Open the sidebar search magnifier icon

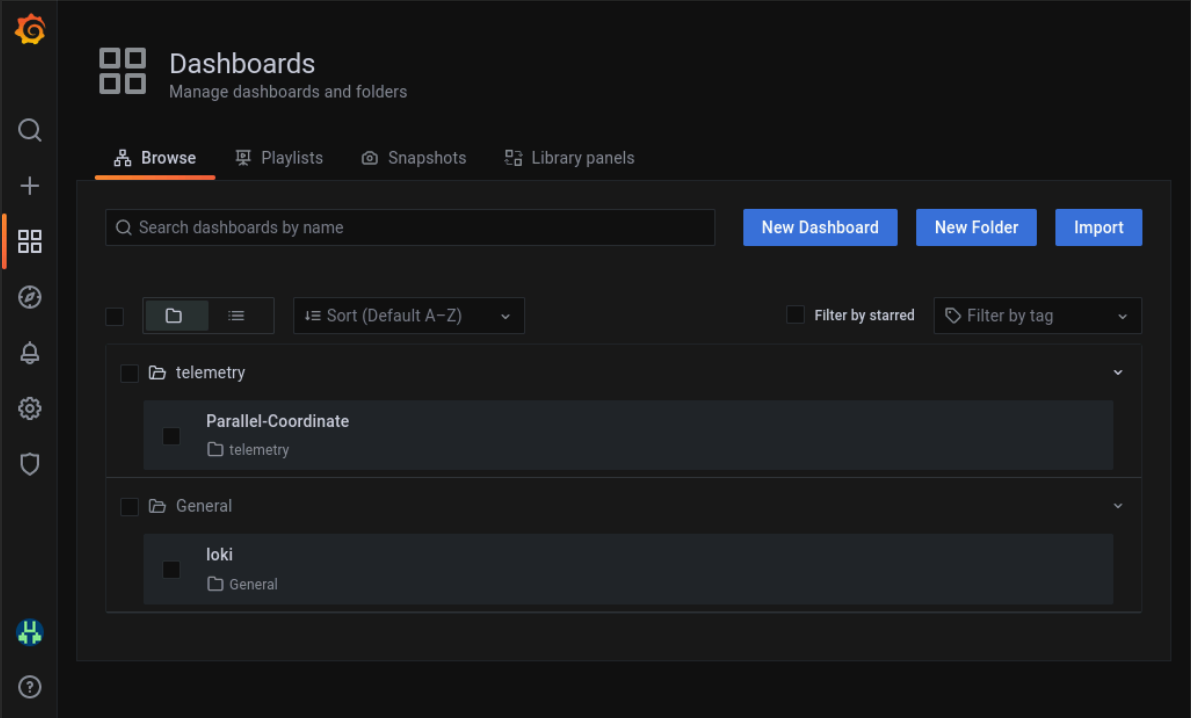[30, 131]
